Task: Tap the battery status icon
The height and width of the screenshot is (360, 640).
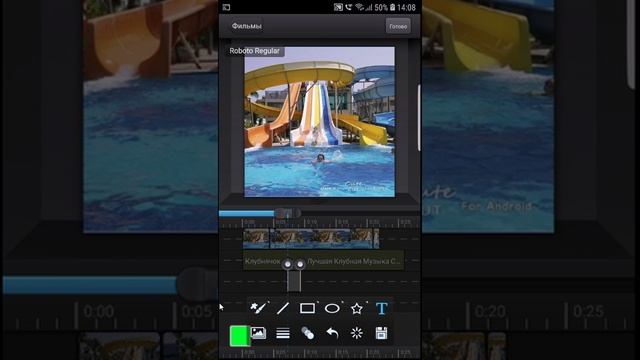Action: click(x=392, y=7)
